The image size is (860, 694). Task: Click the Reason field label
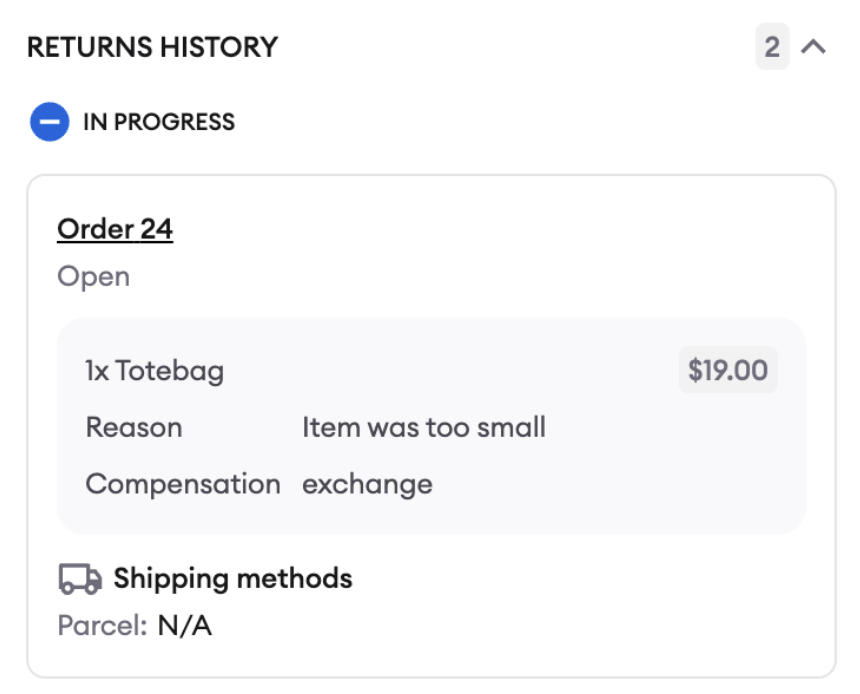click(x=134, y=427)
